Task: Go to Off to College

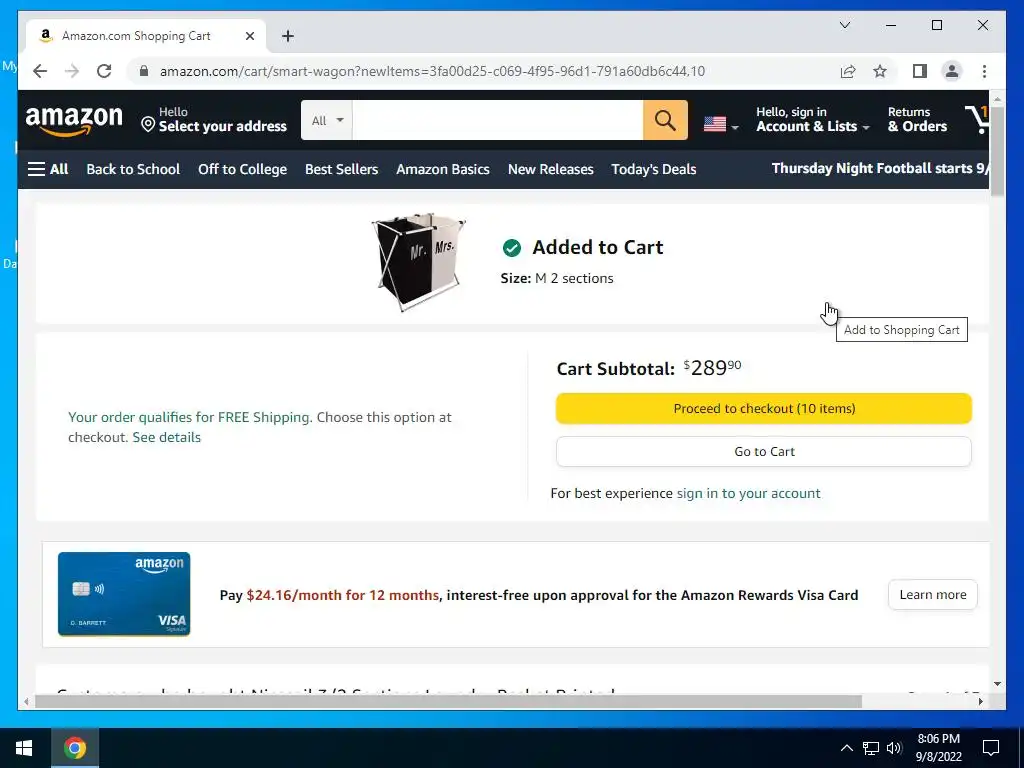Action: [242, 169]
